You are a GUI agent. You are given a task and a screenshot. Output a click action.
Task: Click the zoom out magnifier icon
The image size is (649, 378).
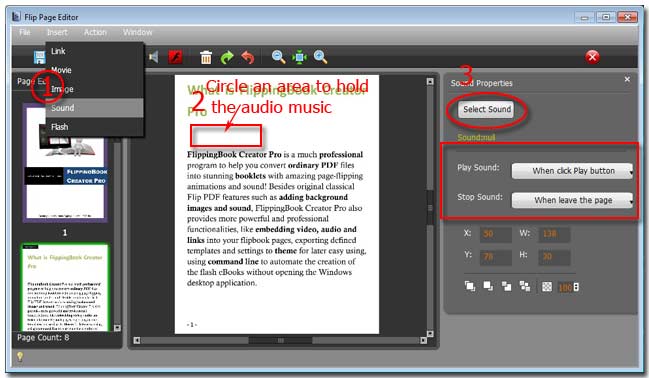click(x=278, y=57)
